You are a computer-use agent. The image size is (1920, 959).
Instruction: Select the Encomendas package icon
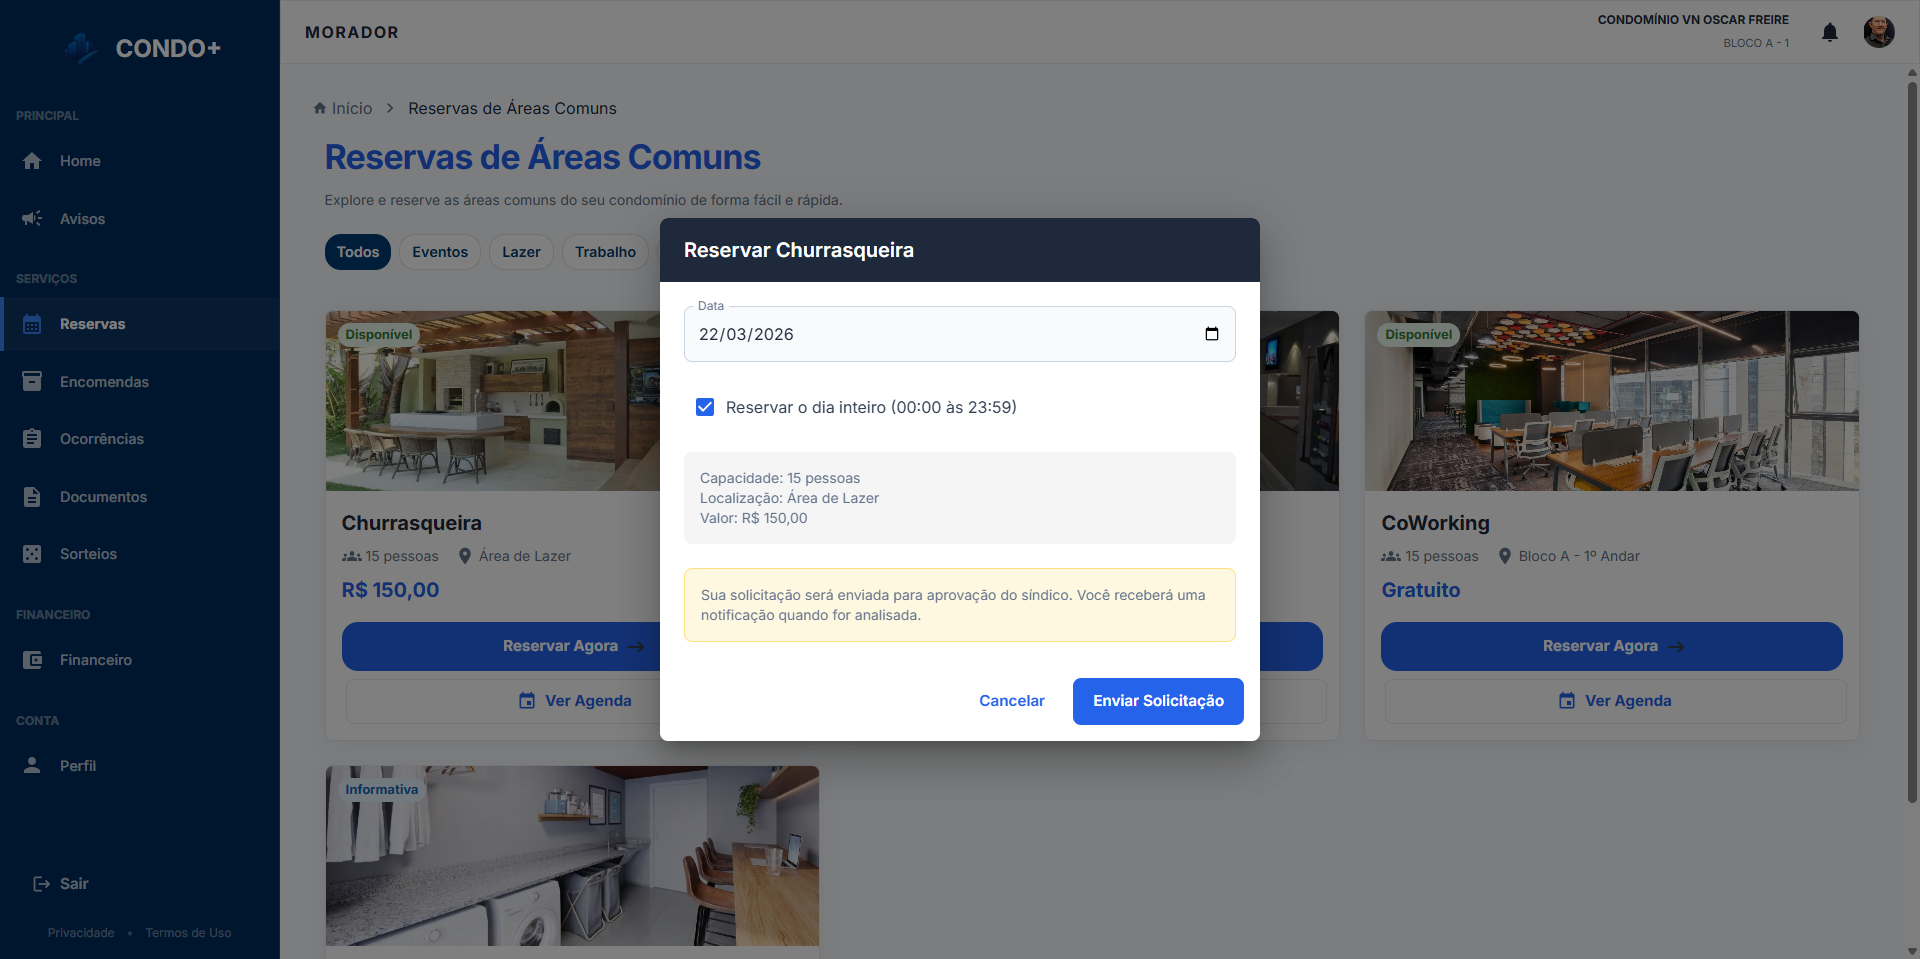(x=32, y=382)
